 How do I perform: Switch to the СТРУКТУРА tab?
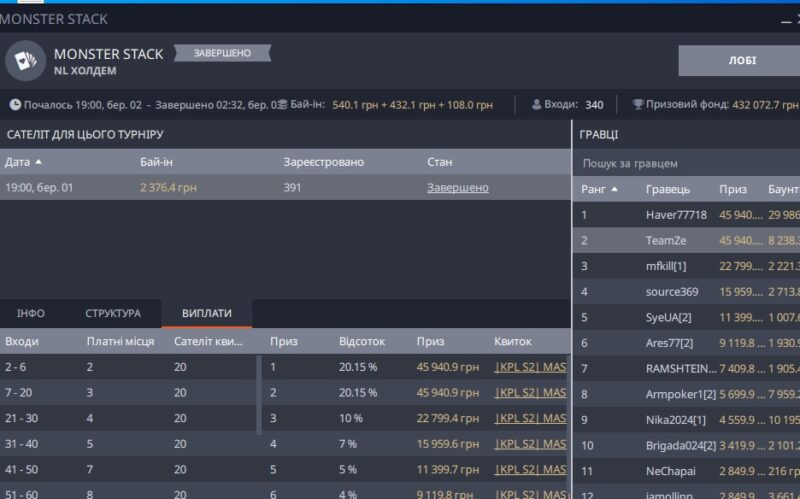113,313
